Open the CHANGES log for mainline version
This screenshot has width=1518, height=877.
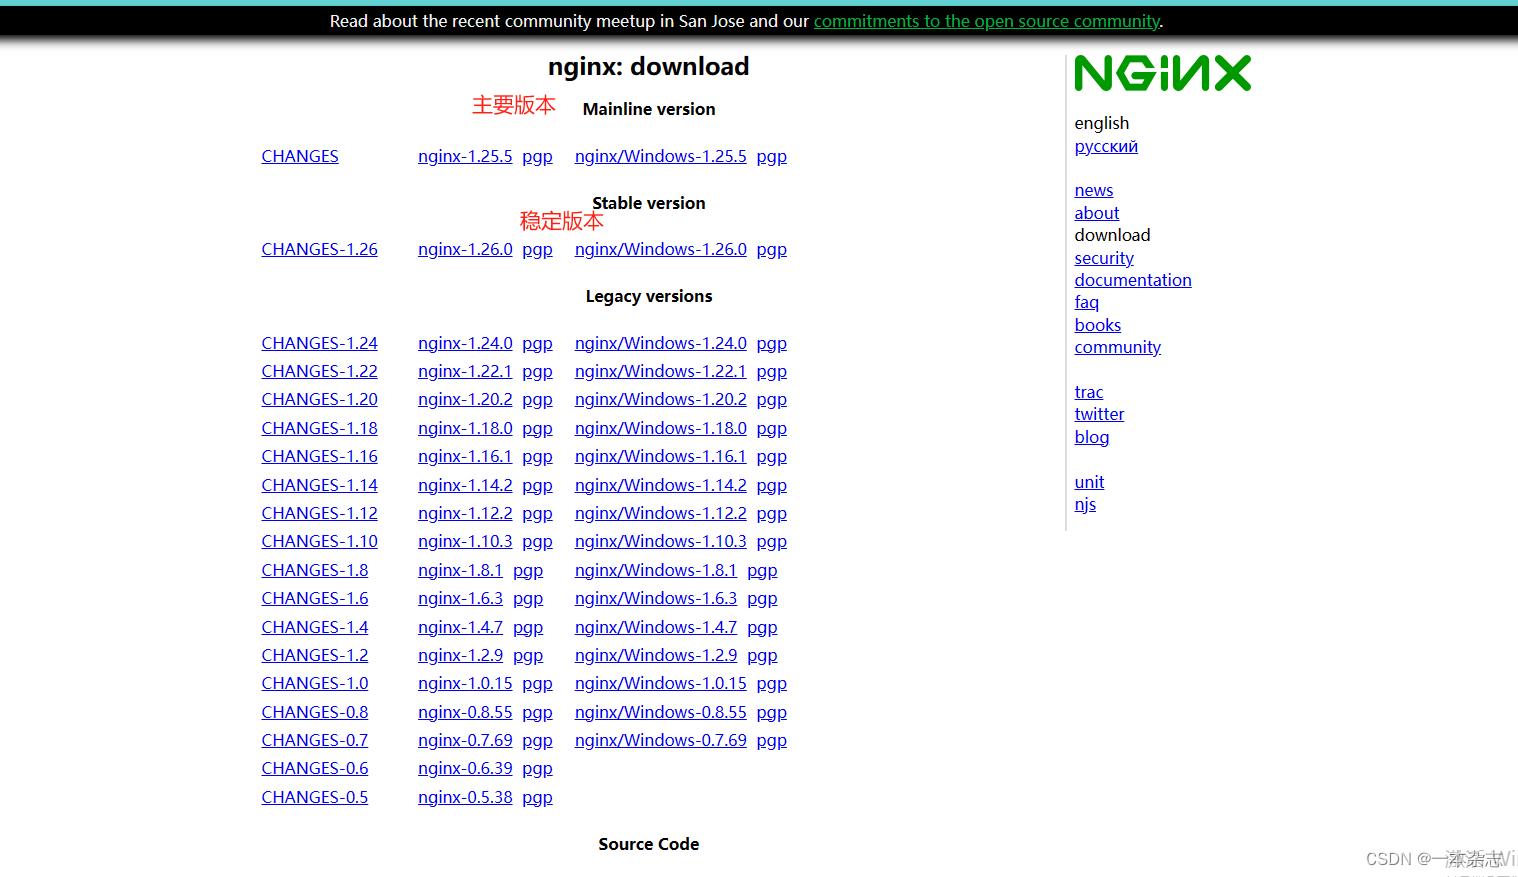click(x=299, y=156)
